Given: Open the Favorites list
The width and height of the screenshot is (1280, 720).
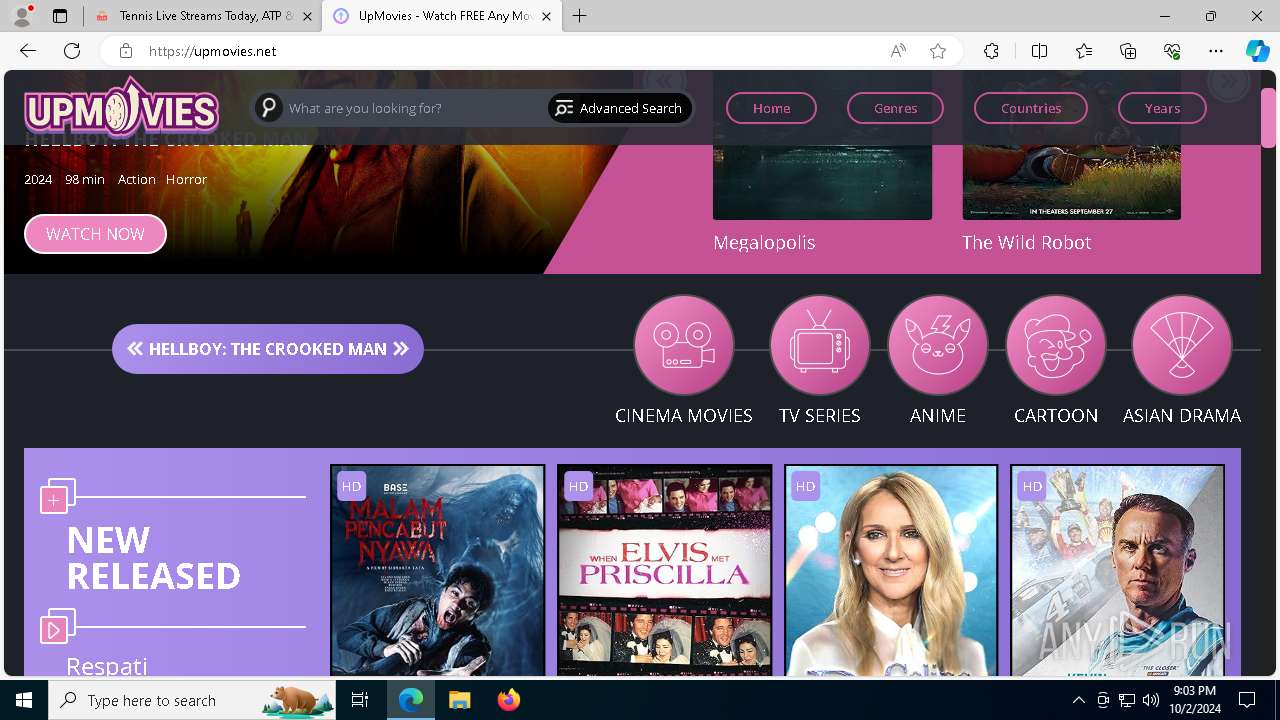Looking at the screenshot, I should (1084, 51).
